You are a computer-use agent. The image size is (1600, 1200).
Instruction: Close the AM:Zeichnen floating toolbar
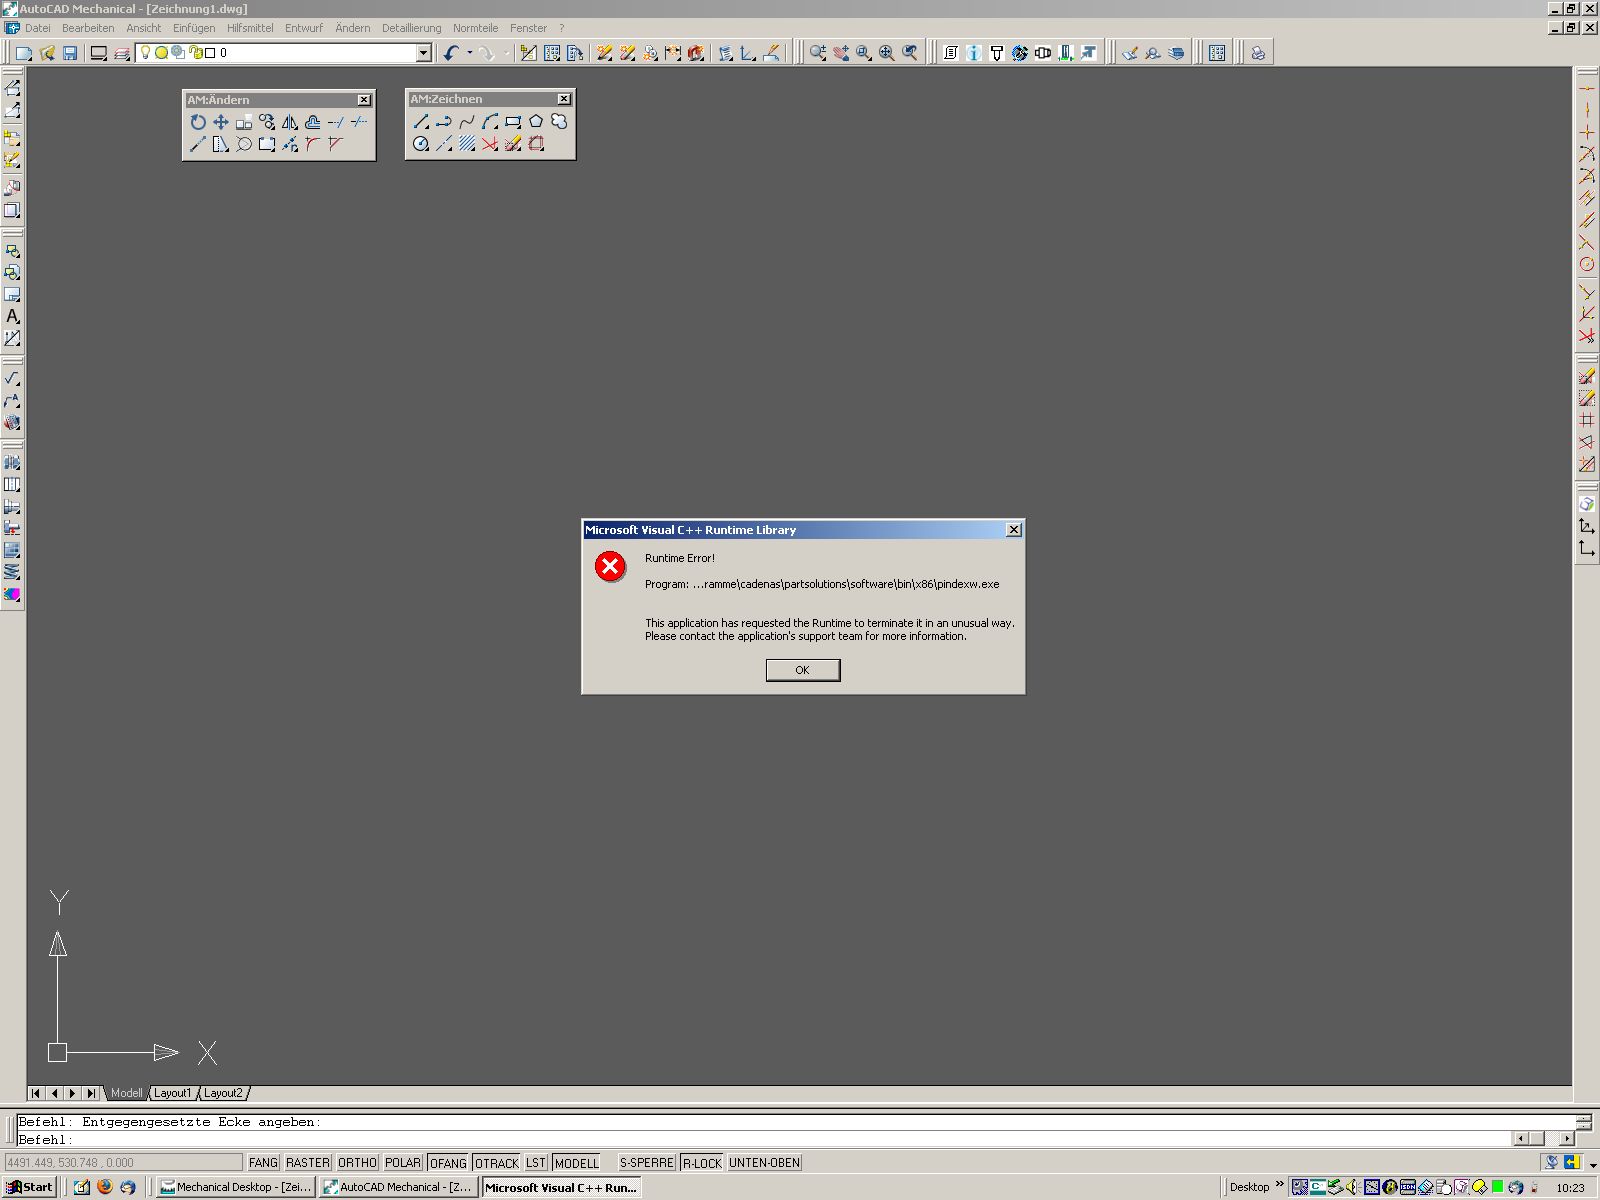pyautogui.click(x=564, y=99)
